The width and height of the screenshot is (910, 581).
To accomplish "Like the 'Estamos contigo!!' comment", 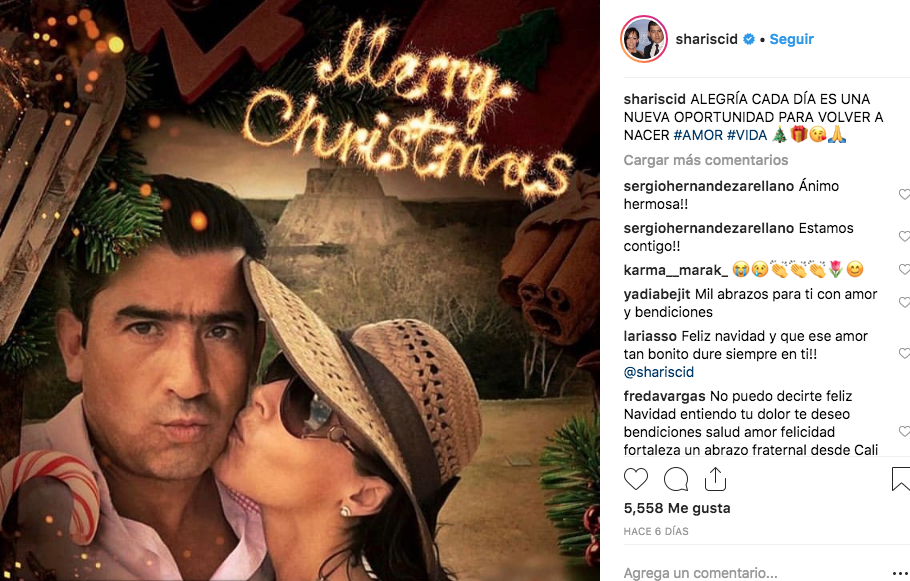I will (904, 236).
